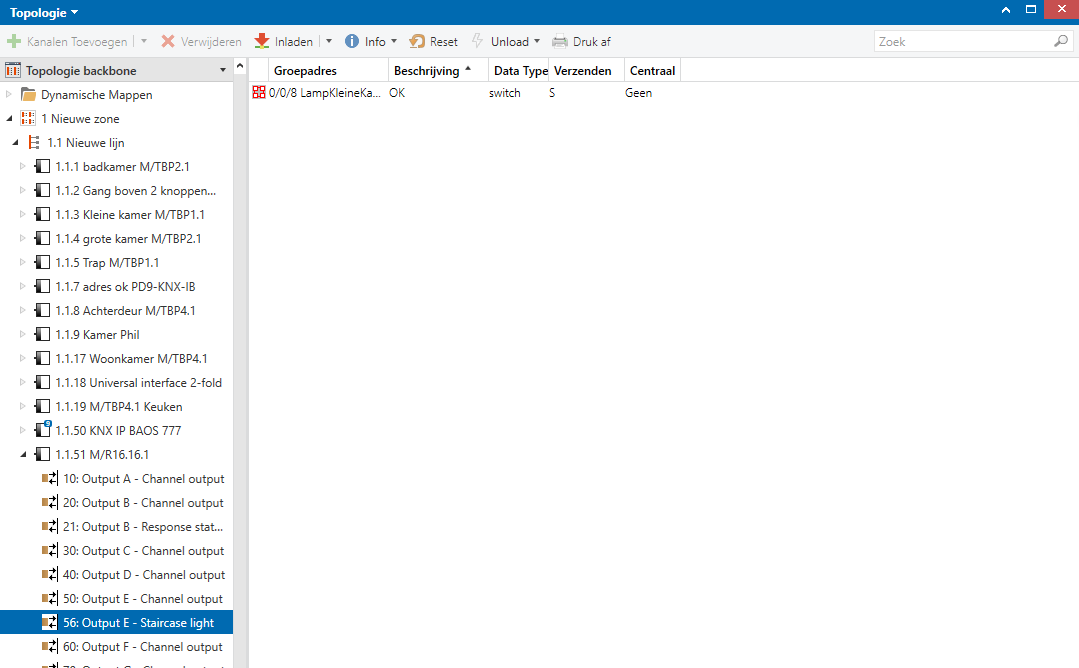This screenshot has height=668, width=1079.
Task: Open the Topologie backbone header dropdown
Action: 222,71
